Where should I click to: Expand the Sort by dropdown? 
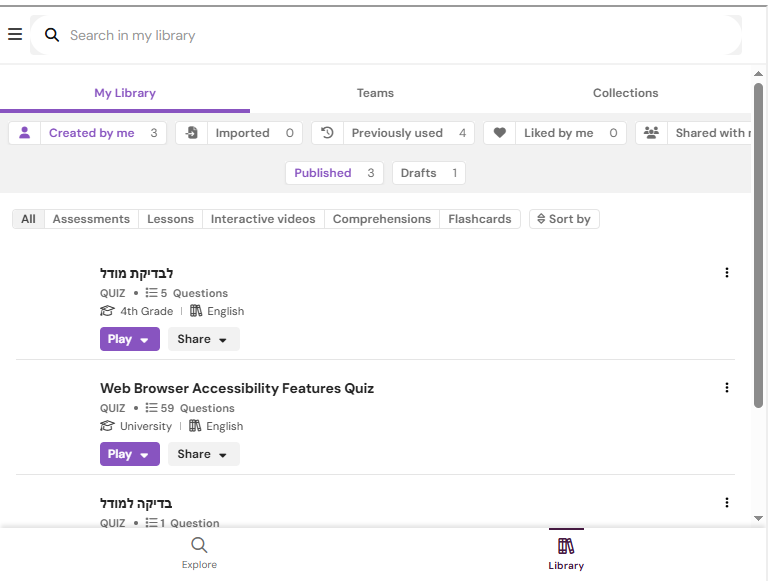(564, 219)
